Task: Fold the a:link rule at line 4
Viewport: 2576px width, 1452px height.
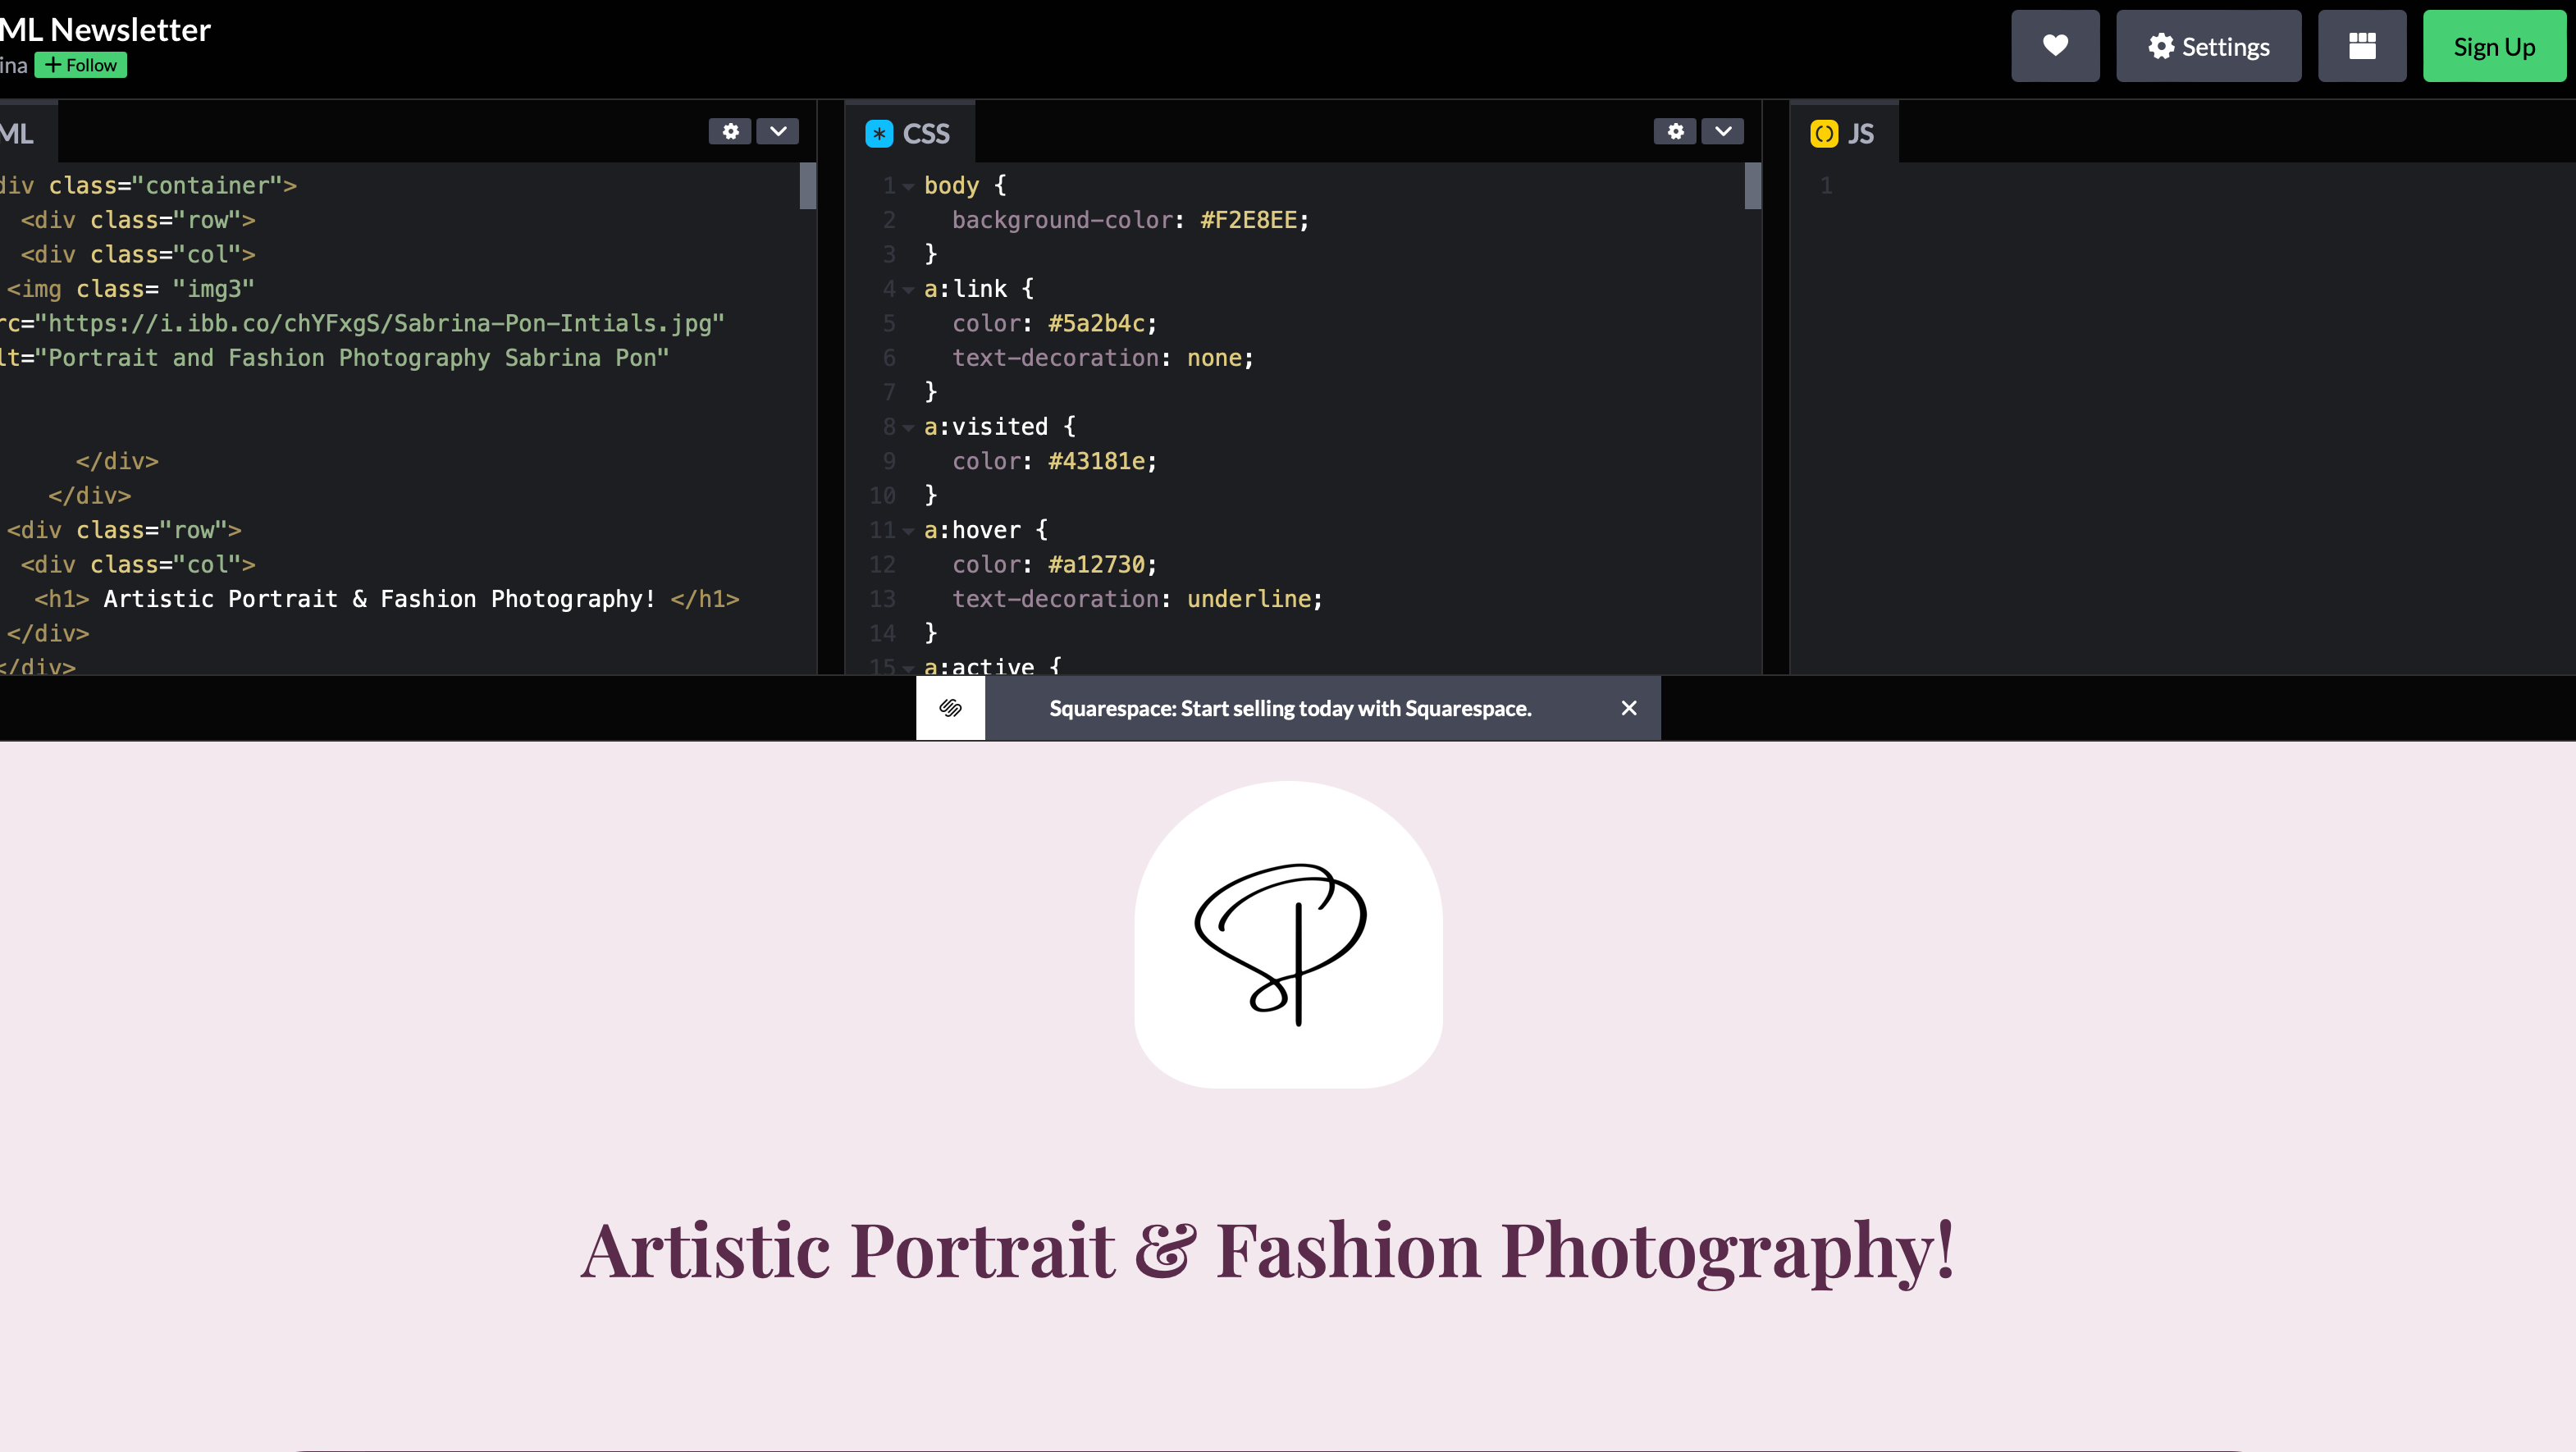Action: tap(908, 290)
